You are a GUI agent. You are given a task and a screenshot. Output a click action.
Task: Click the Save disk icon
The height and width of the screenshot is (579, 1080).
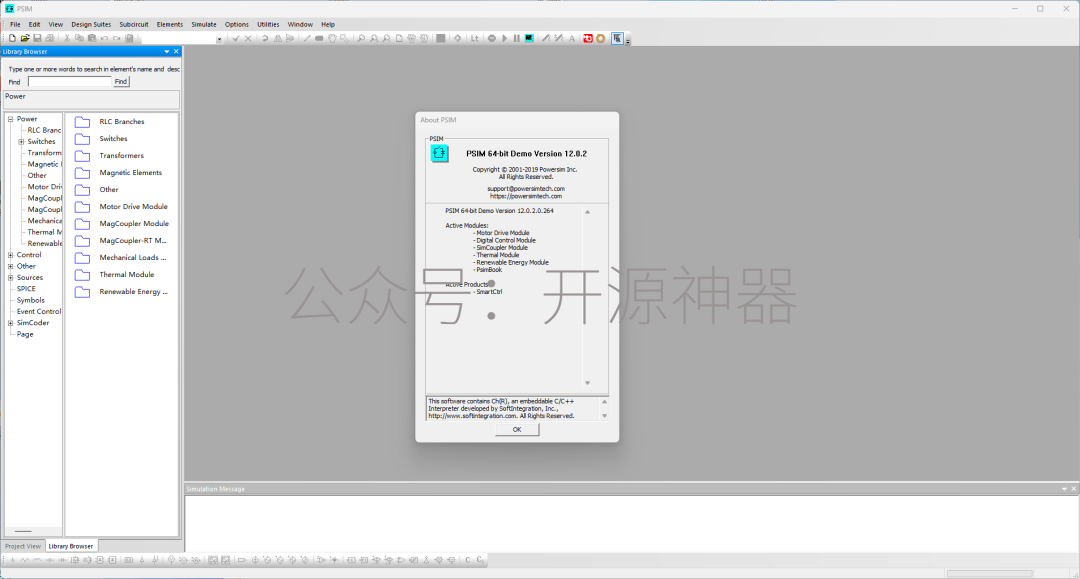[37, 39]
